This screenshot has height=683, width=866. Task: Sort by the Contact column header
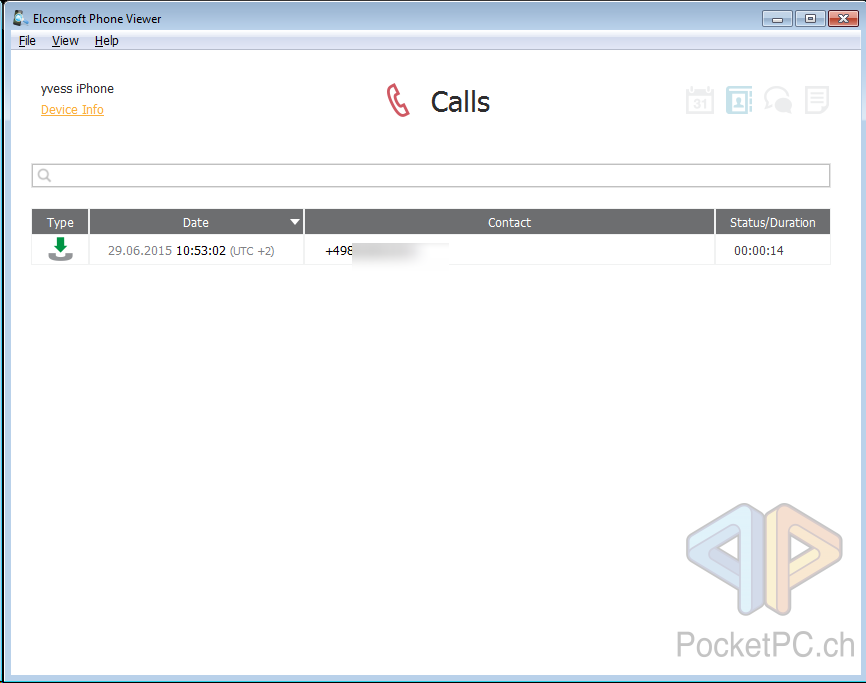pyautogui.click(x=509, y=222)
